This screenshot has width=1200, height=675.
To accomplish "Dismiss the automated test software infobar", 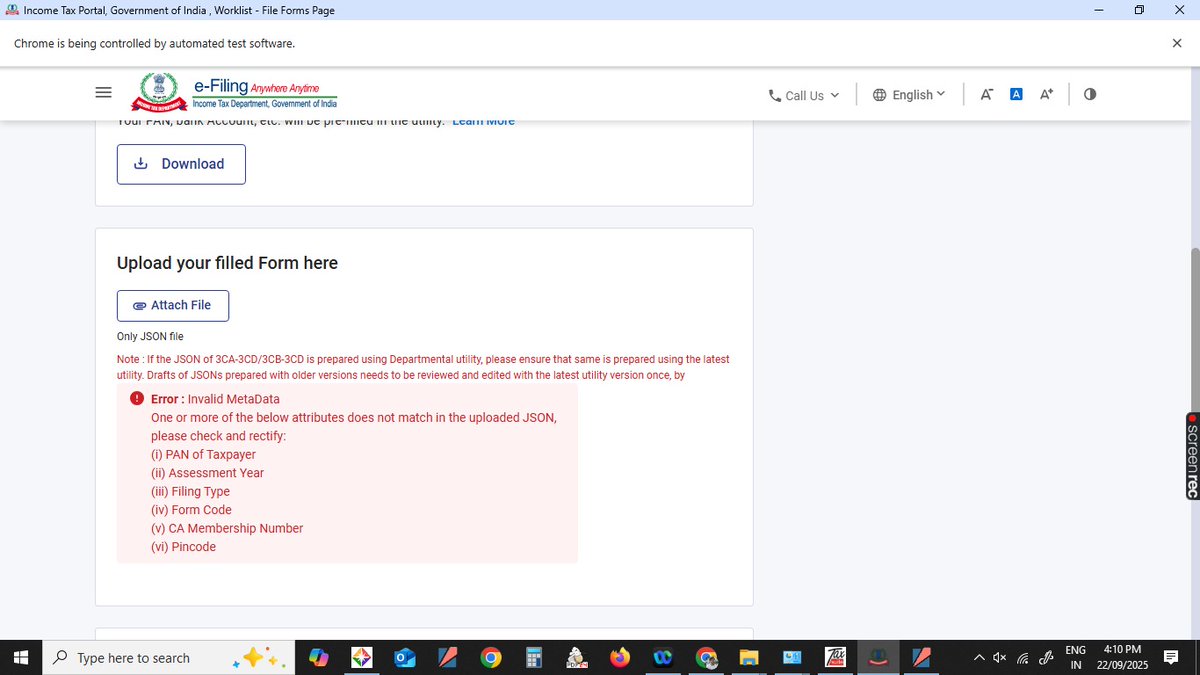I will [1177, 43].
